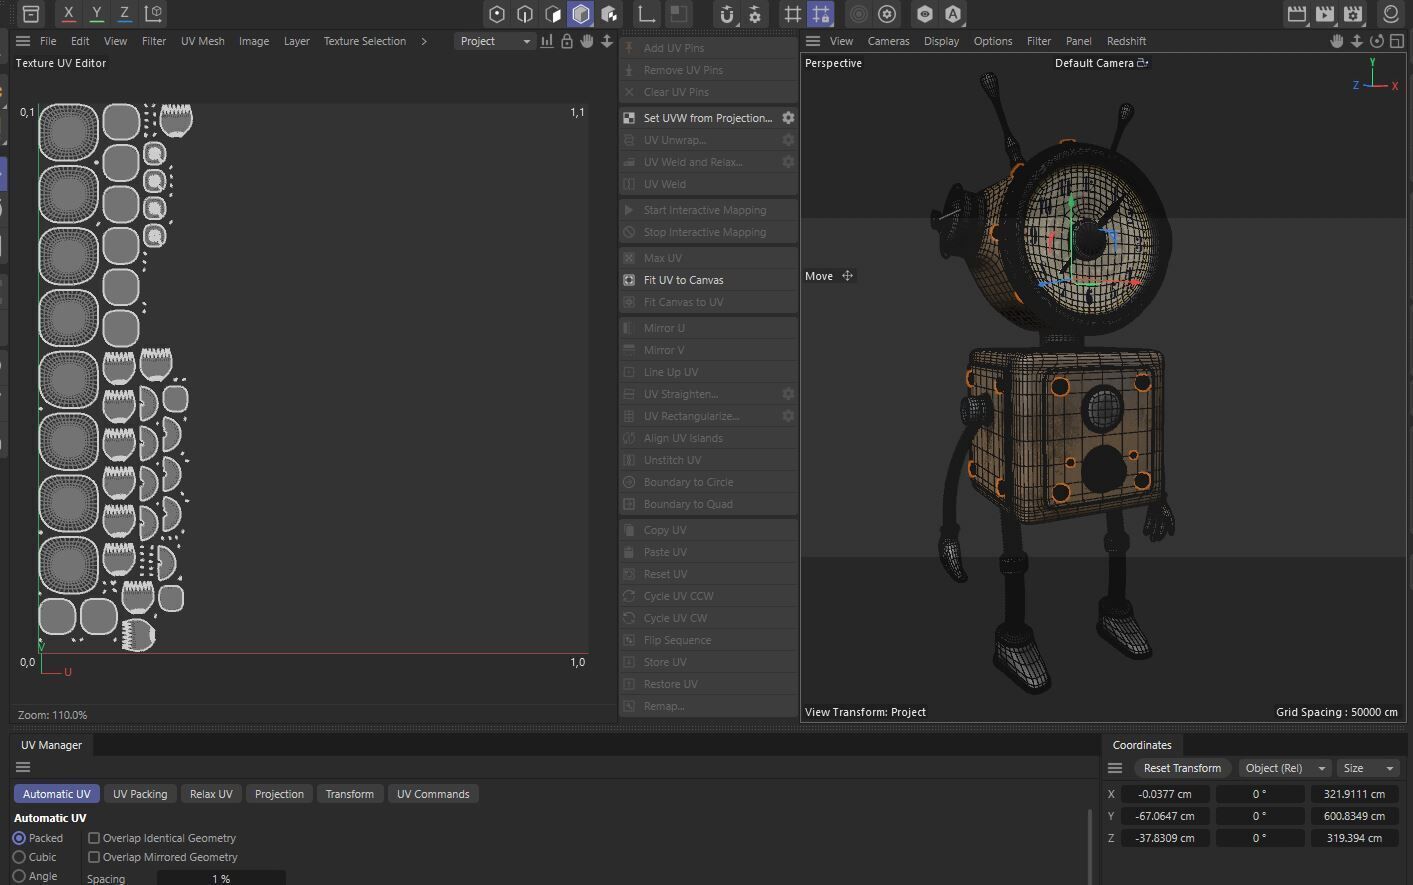Viewport: 1413px width, 885px height.
Task: Open the Coordinates panel hamburger menu
Action: pos(1115,768)
